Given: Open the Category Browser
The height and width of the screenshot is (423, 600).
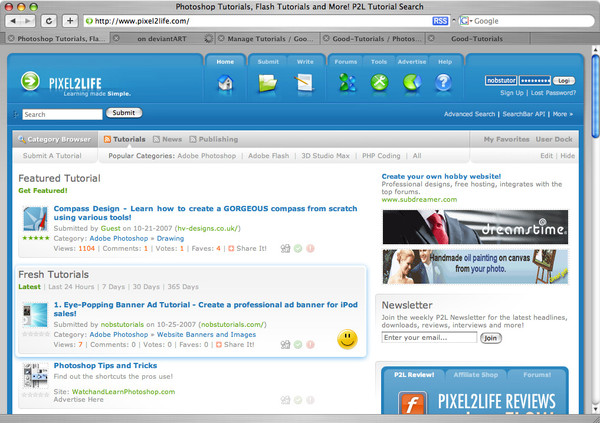Looking at the screenshot, I should (x=55, y=139).
